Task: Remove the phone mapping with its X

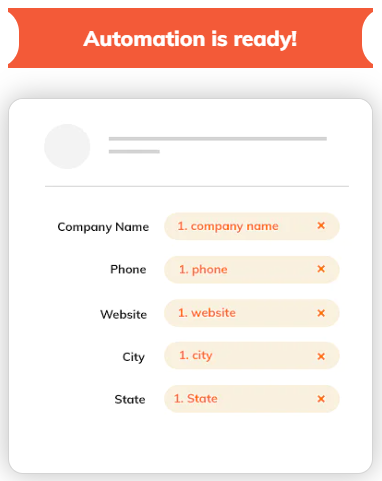Action: tap(321, 269)
